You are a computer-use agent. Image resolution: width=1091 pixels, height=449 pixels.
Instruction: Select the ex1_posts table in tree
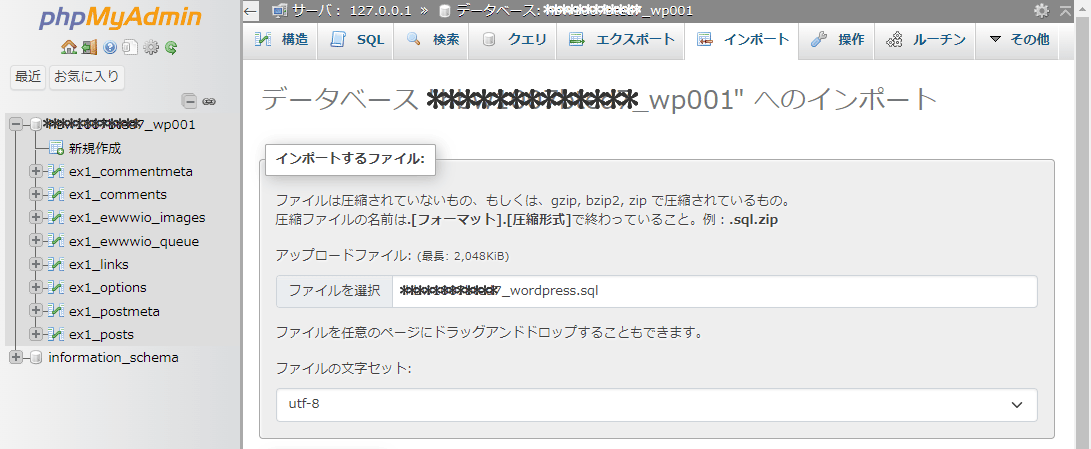101,334
